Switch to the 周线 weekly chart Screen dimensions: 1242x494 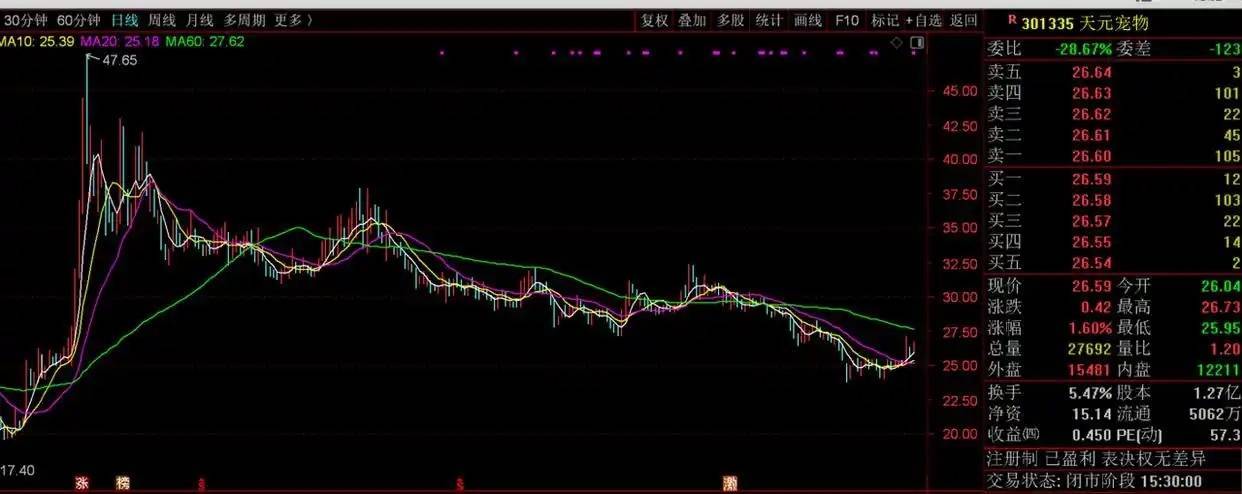pos(162,20)
